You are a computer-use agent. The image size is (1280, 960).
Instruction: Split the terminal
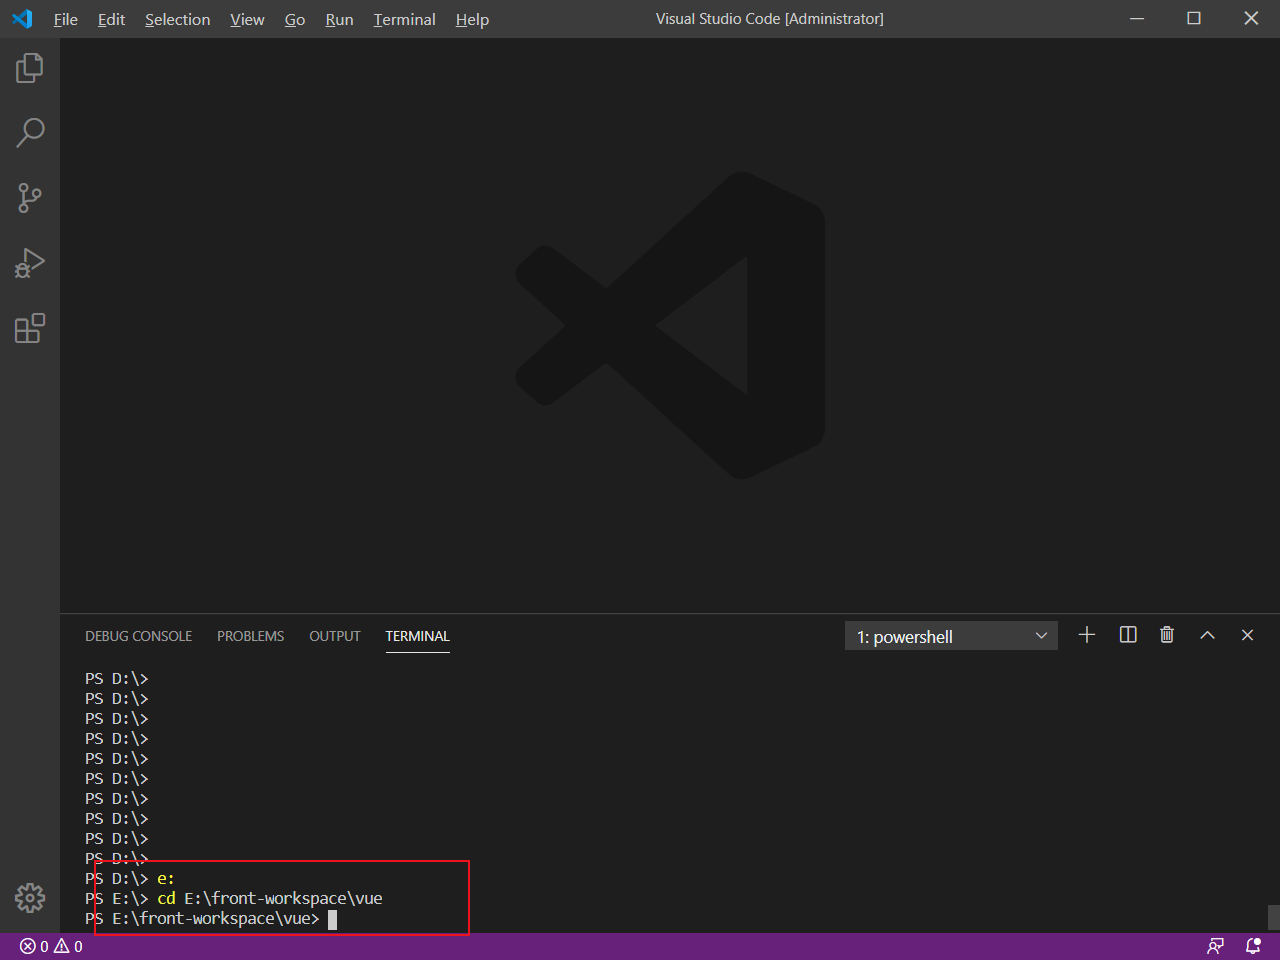pyautogui.click(x=1127, y=634)
